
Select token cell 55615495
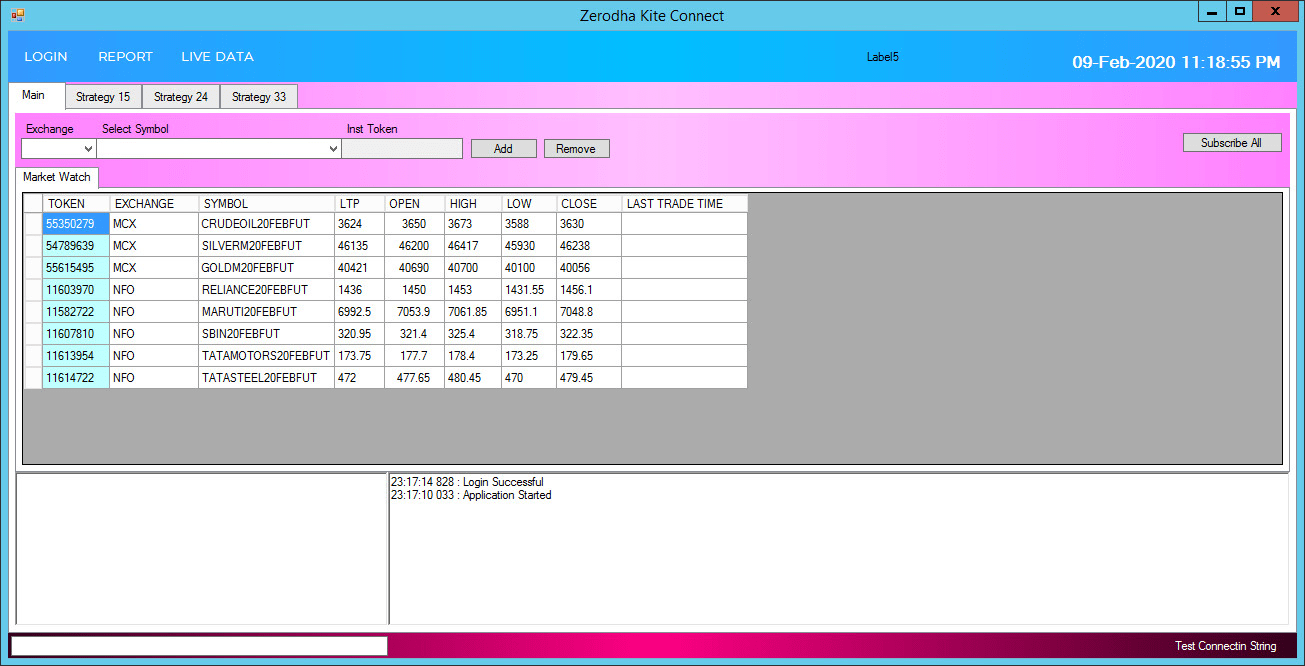[x=76, y=268]
